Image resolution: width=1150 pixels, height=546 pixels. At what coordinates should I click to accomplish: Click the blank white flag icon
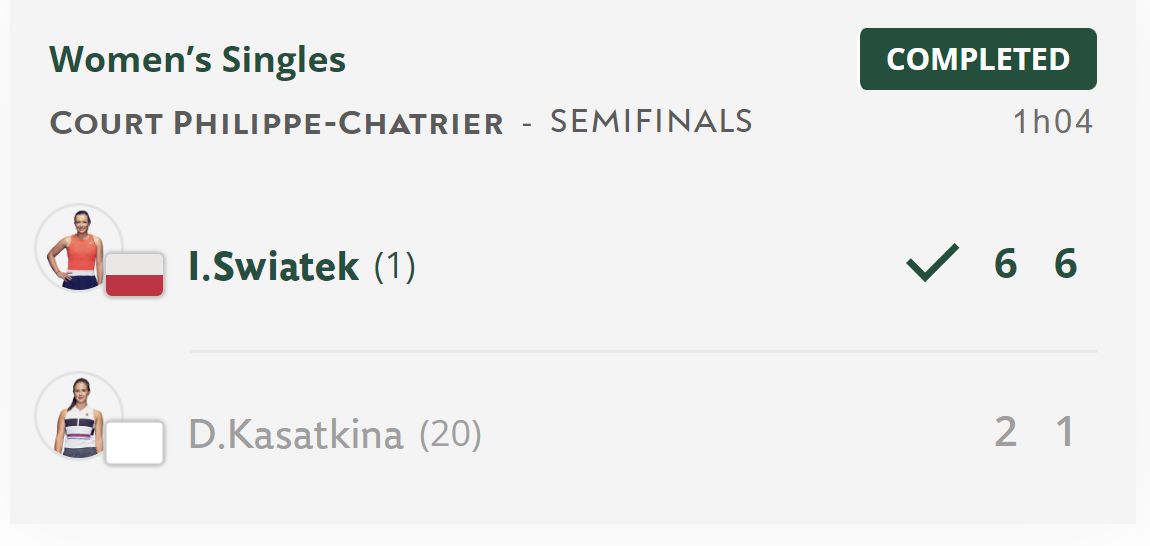click(x=134, y=443)
